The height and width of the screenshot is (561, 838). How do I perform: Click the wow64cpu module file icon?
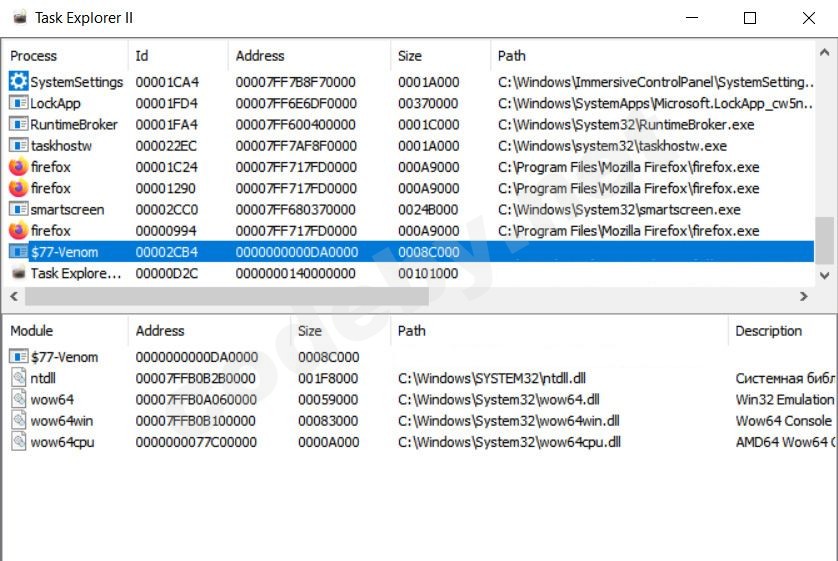coord(19,442)
